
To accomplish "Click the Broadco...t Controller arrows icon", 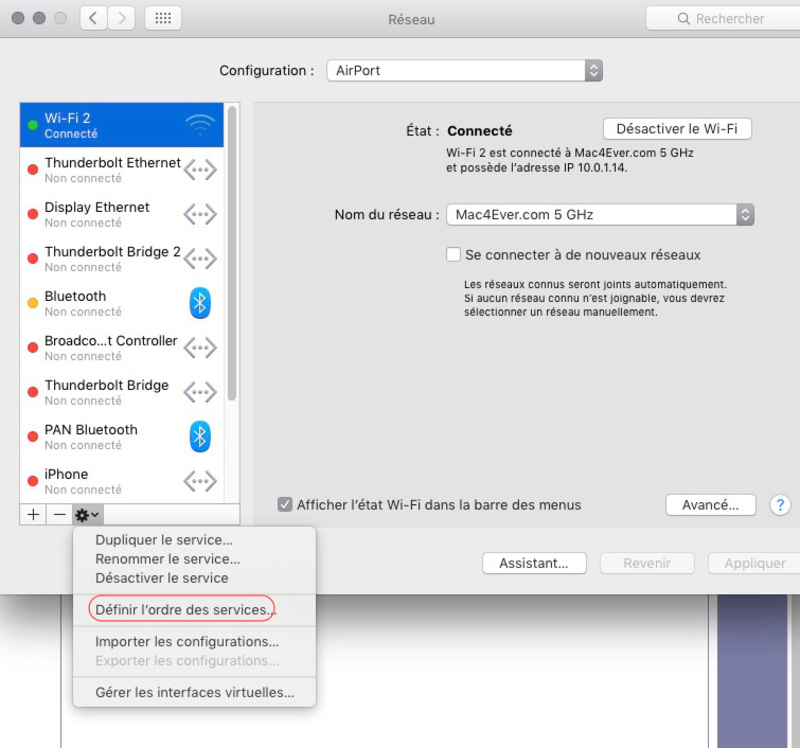I will tap(200, 348).
